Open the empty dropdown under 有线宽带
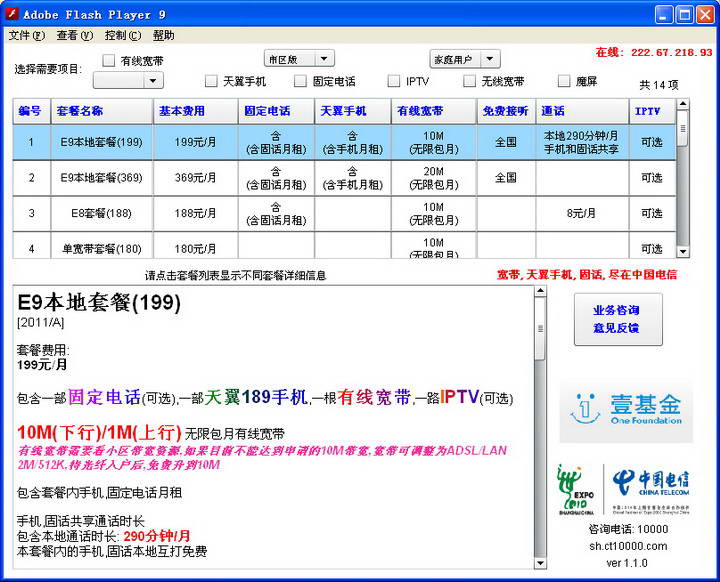 click(128, 81)
